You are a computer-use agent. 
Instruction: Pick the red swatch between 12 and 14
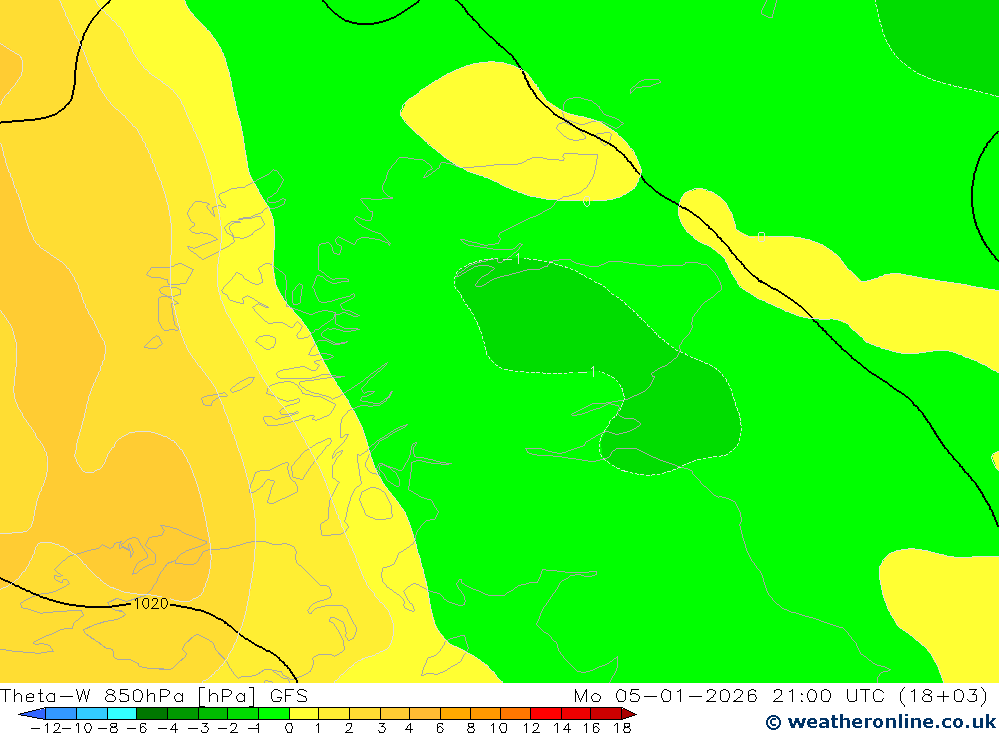point(546,714)
